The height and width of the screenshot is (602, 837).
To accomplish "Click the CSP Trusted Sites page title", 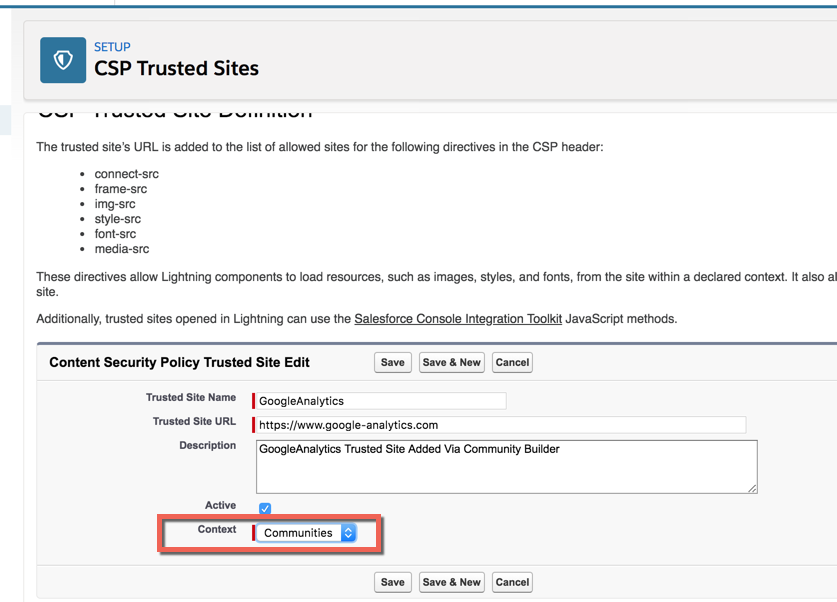I will 176,68.
